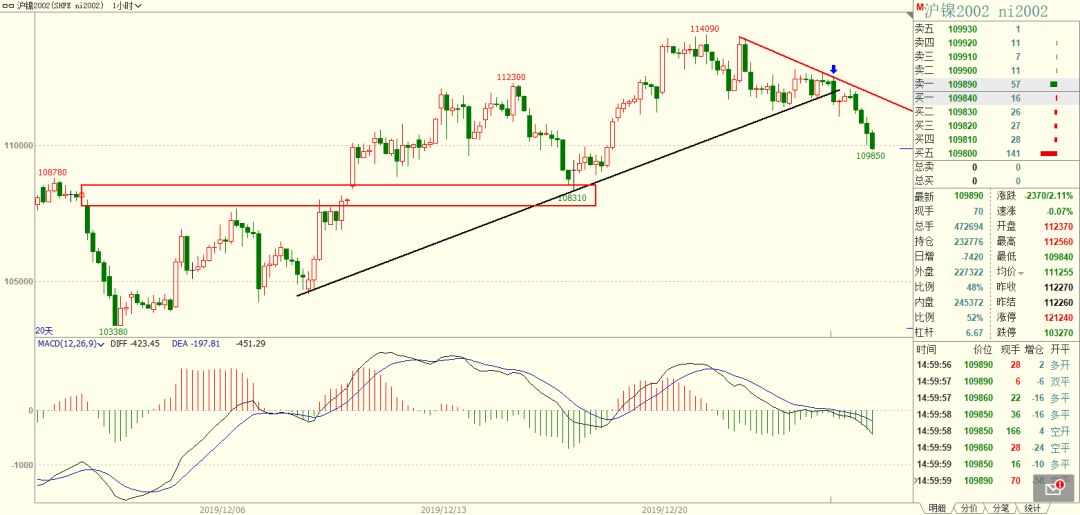The image size is (1080, 515).
Task: Click the red M icon beside 沪镍2002 header
Action: (x=919, y=6)
